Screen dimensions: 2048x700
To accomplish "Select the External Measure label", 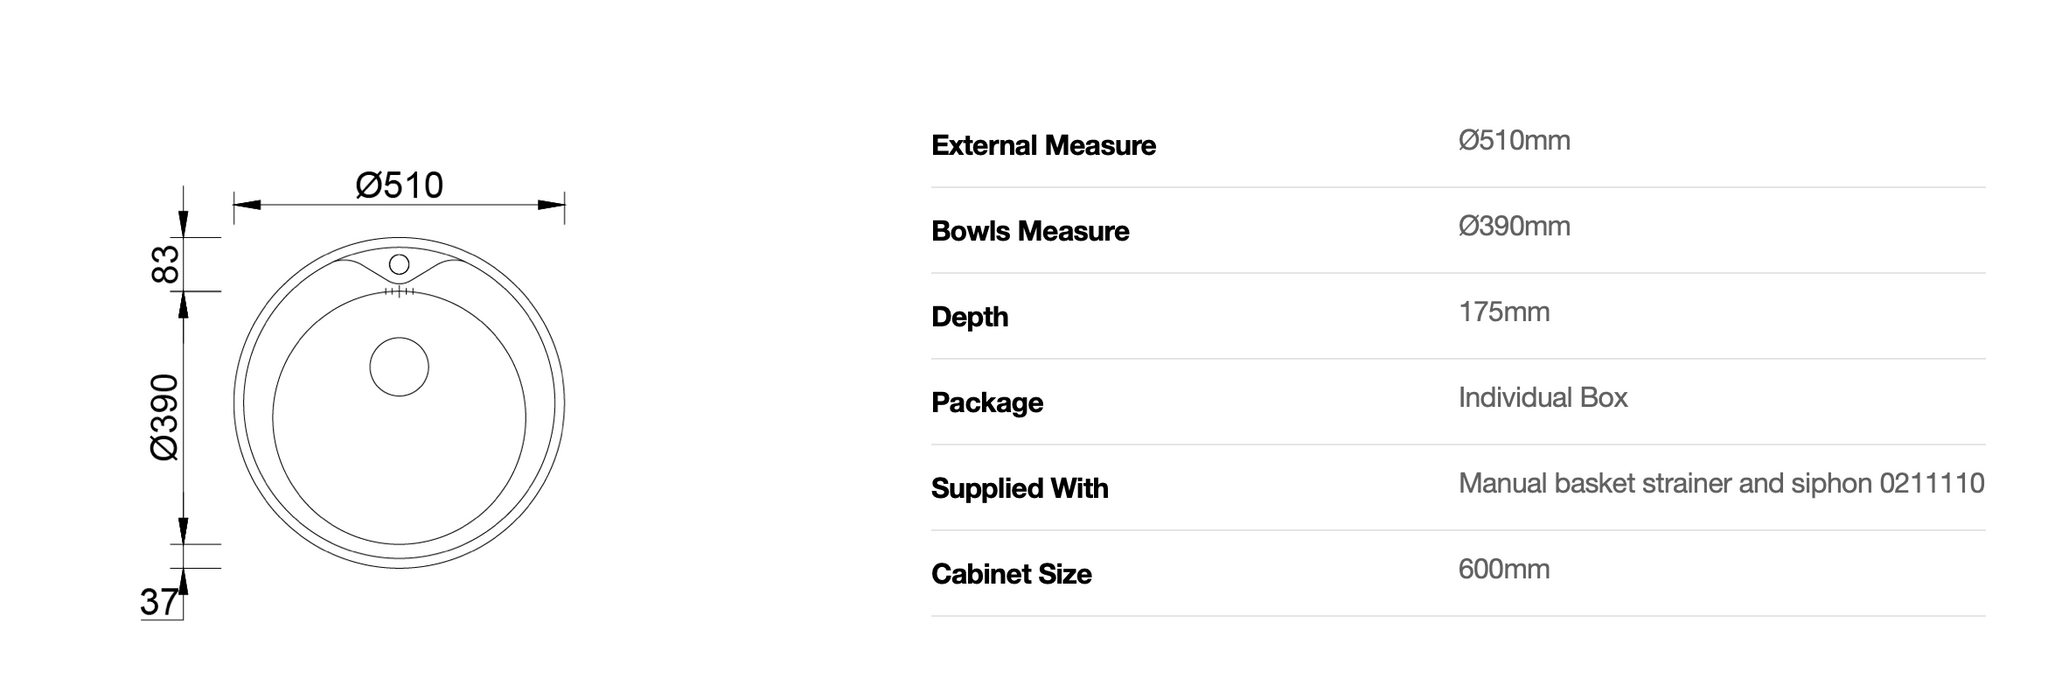I will 1043,146.
